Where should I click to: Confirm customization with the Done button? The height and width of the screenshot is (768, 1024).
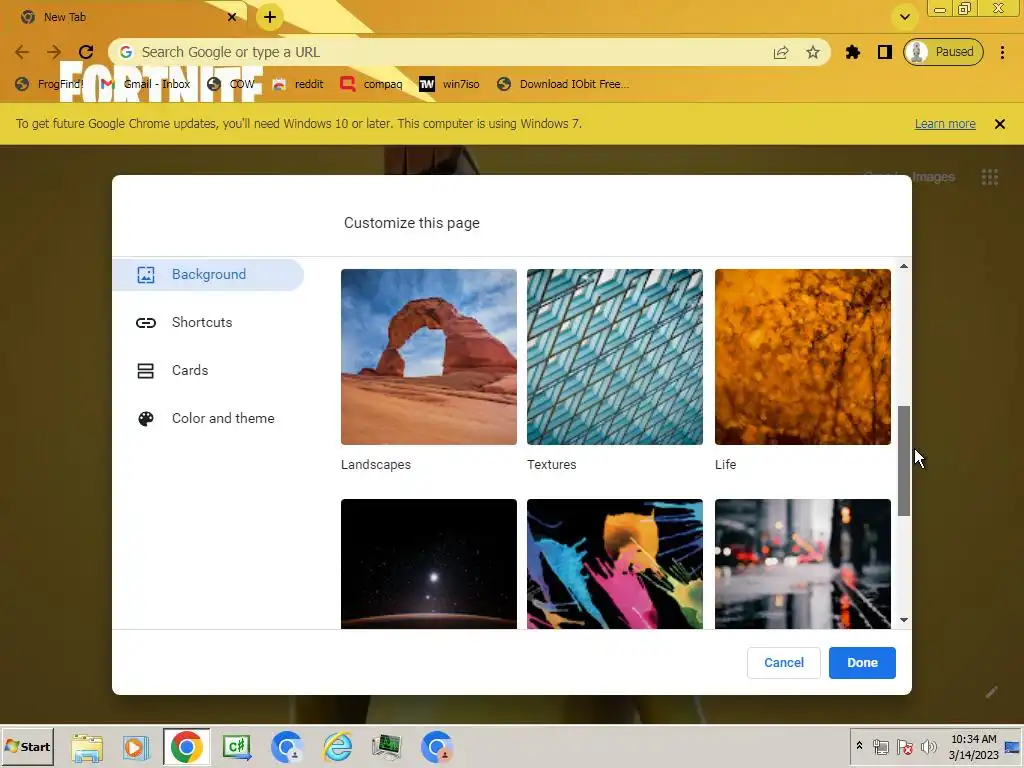pyautogui.click(x=862, y=662)
